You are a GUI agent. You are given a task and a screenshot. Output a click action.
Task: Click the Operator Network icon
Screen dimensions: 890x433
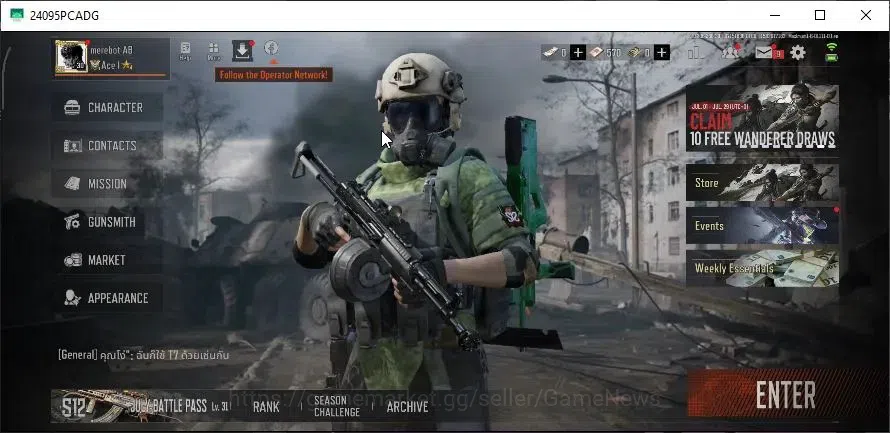pos(271,48)
